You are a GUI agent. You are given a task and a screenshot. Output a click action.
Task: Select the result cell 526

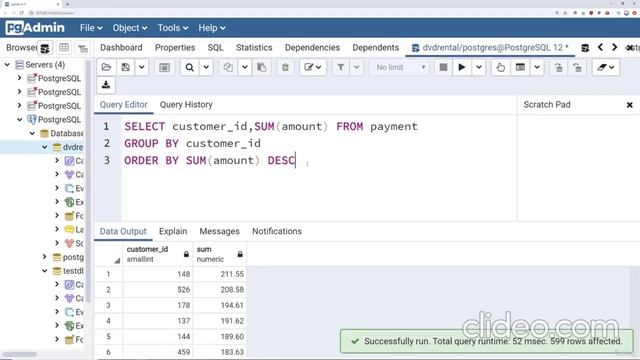(x=158, y=289)
